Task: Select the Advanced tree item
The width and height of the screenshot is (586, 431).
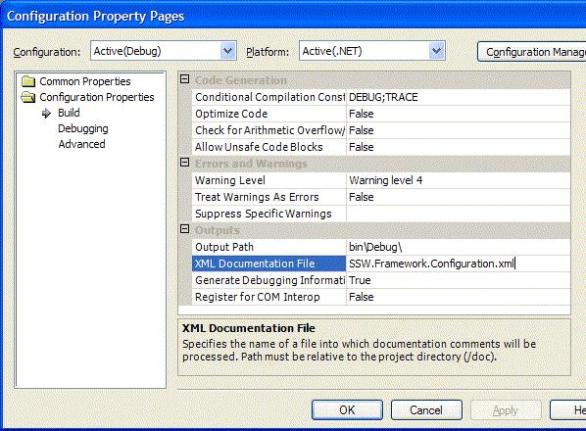Action: [81, 144]
